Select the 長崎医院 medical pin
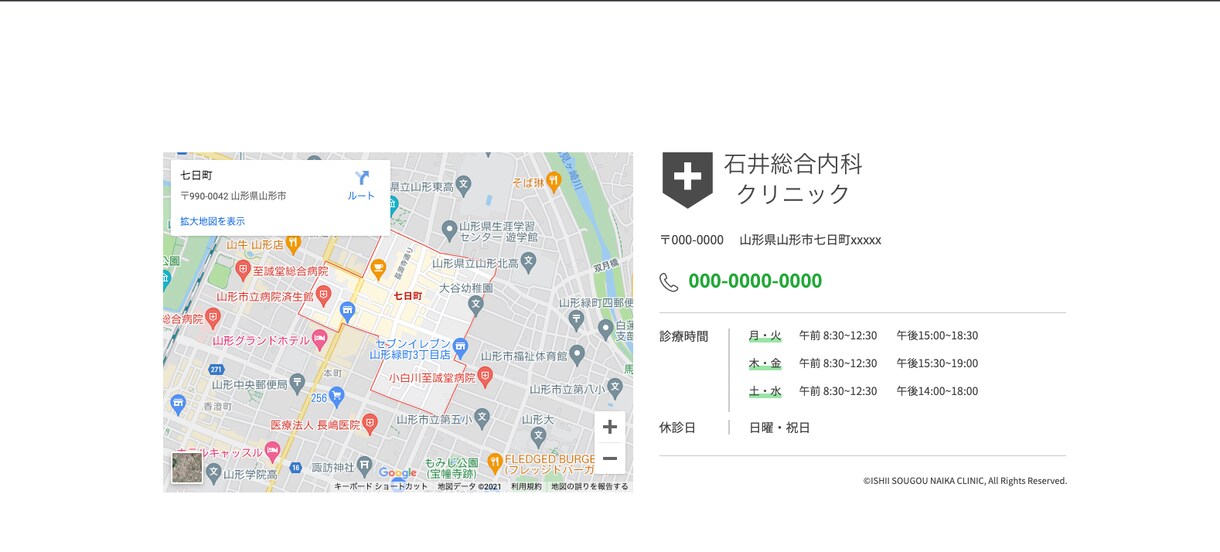This screenshot has height=552, width=1220. point(369,424)
